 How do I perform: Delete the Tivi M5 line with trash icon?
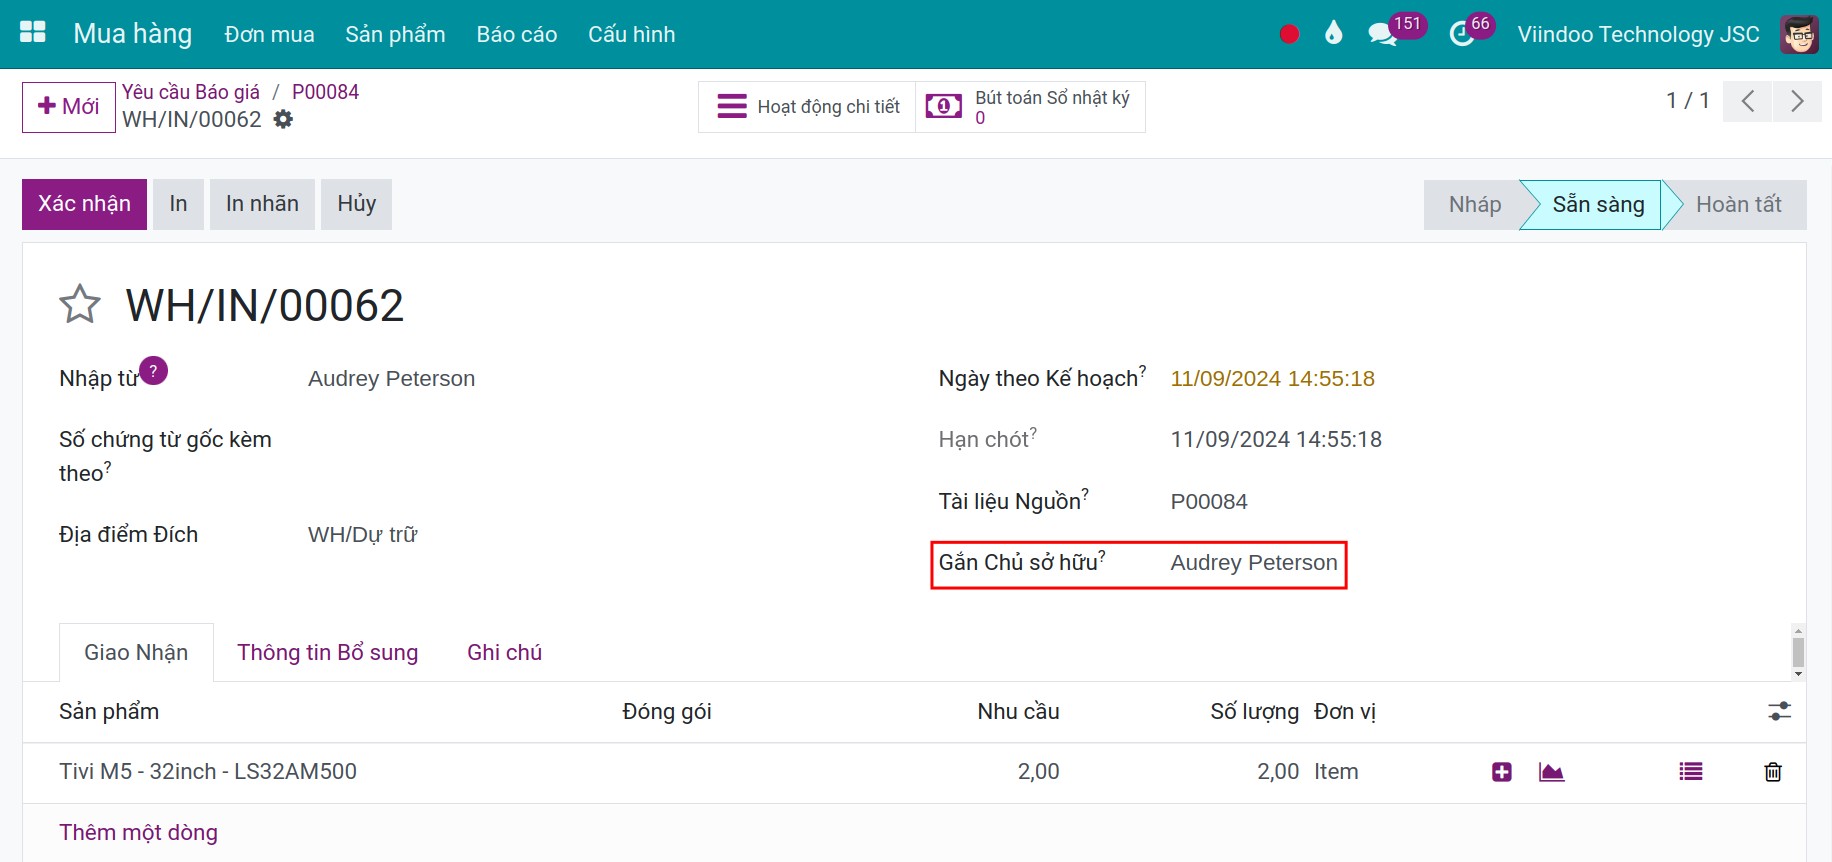click(1773, 772)
